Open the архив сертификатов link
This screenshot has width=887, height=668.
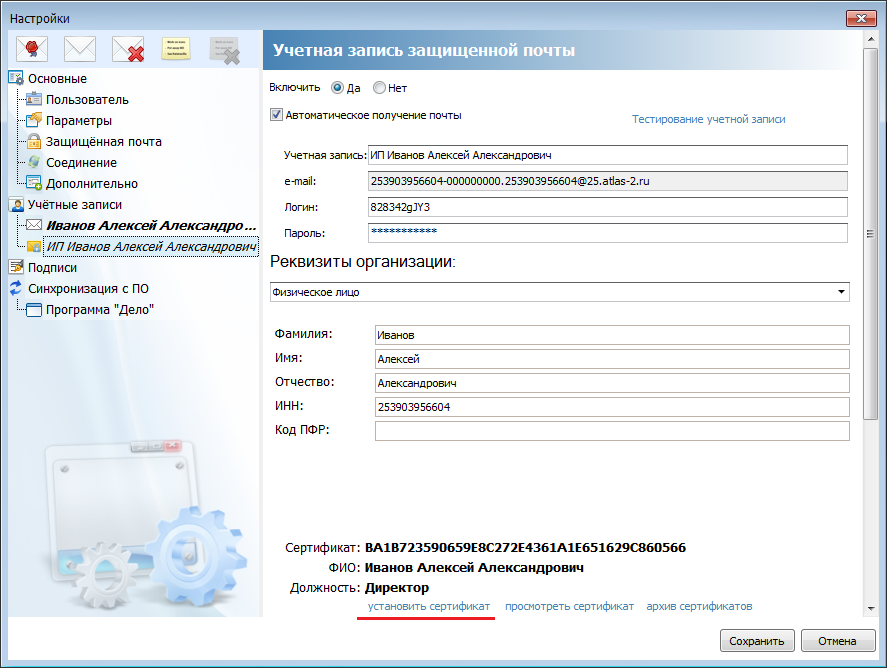pyautogui.click(x=699, y=606)
